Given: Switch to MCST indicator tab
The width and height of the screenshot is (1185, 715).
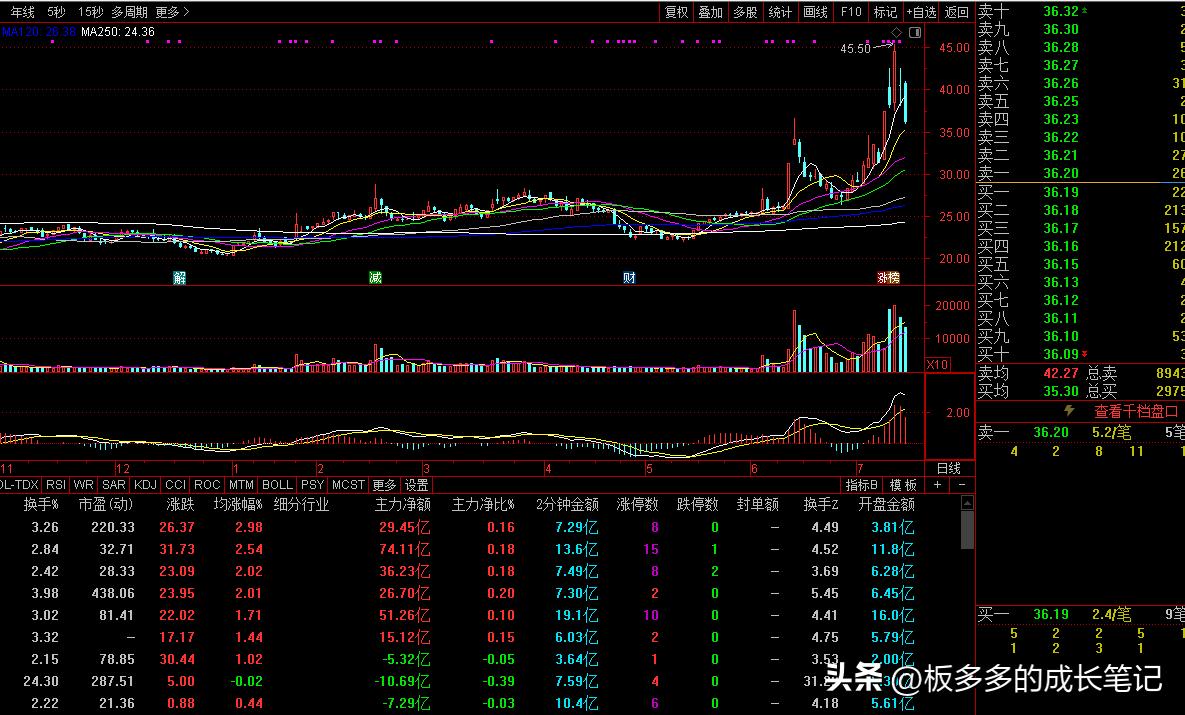Looking at the screenshot, I should tap(348, 484).
